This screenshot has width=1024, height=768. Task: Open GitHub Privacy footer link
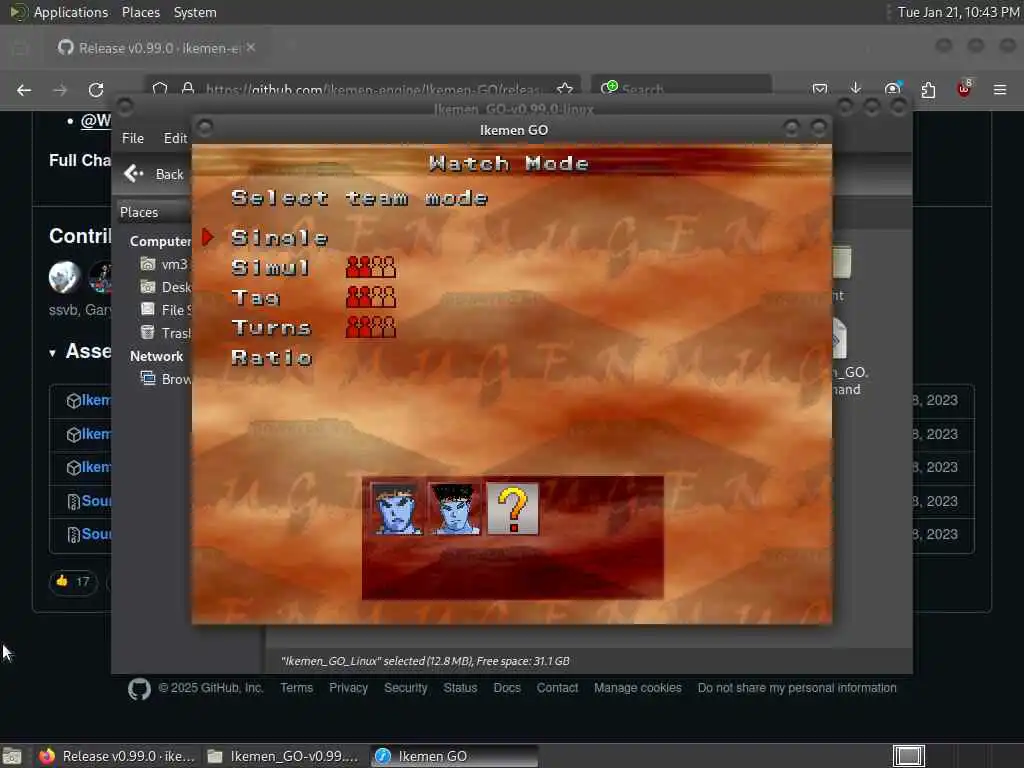(x=348, y=688)
